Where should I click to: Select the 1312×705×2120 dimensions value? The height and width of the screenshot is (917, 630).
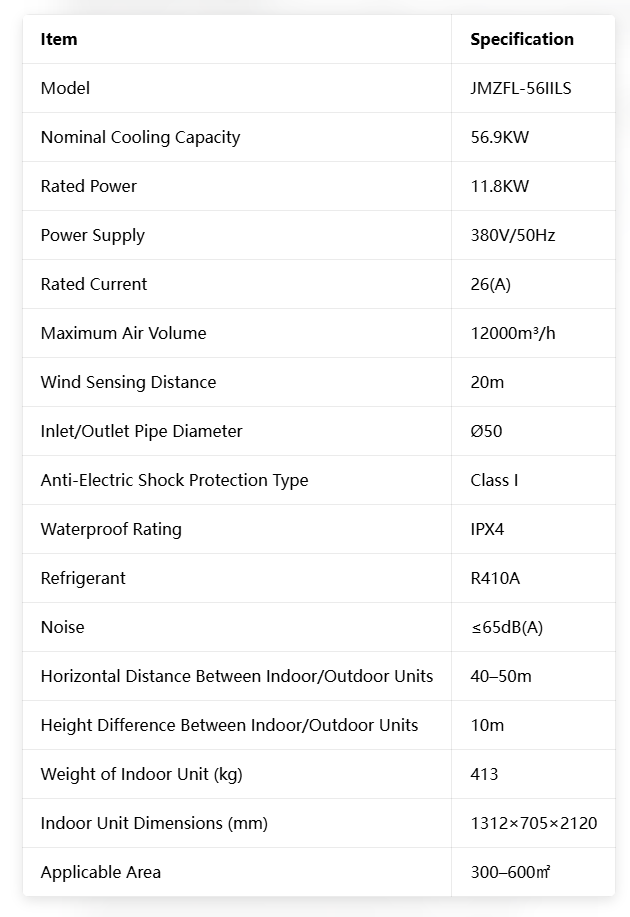[534, 823]
